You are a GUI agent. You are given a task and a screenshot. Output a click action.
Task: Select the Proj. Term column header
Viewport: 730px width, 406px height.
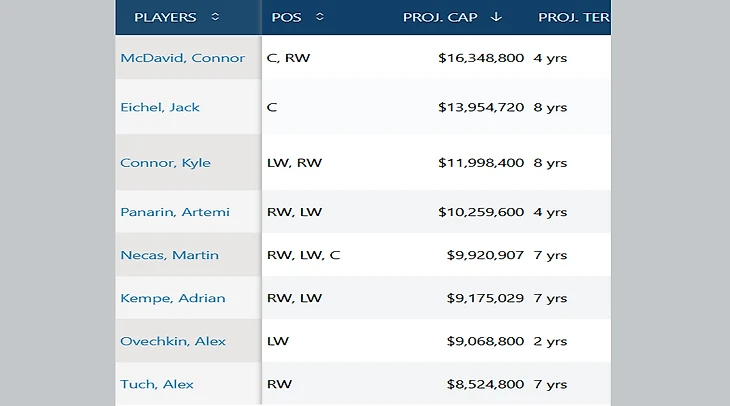tap(573, 17)
